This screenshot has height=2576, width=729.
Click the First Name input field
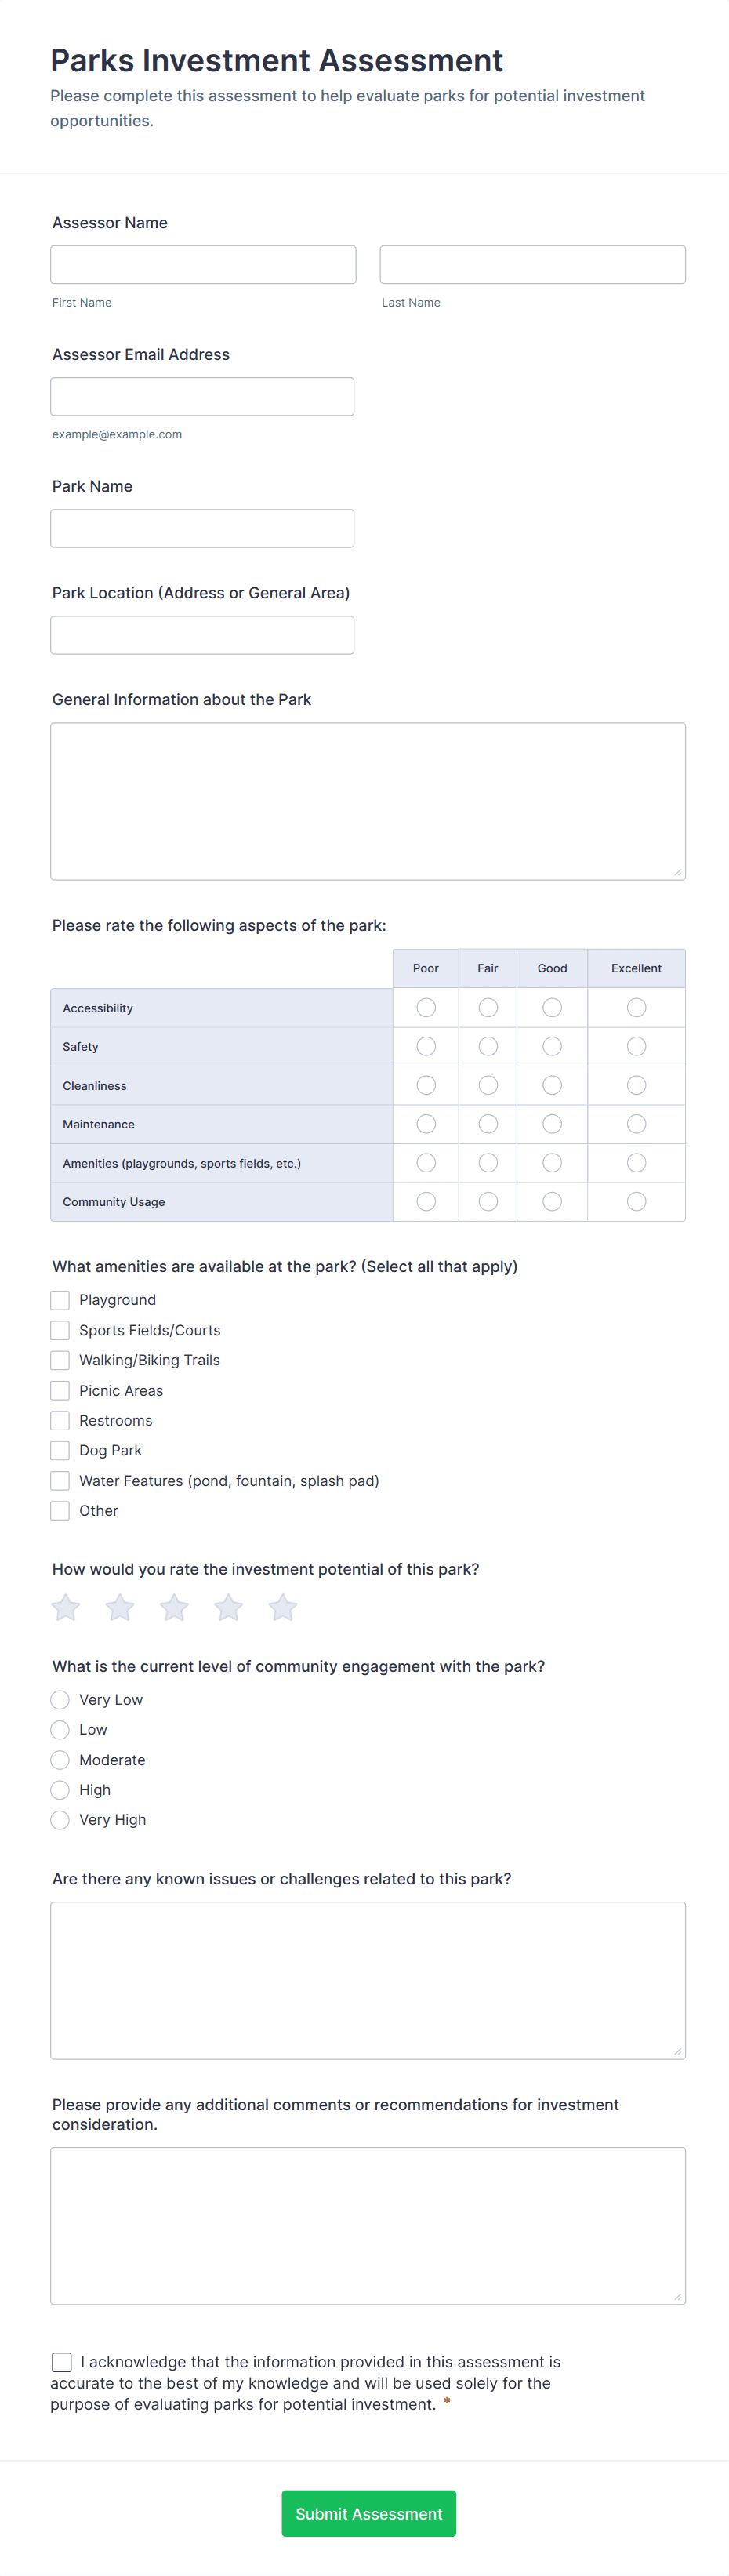[x=203, y=264]
